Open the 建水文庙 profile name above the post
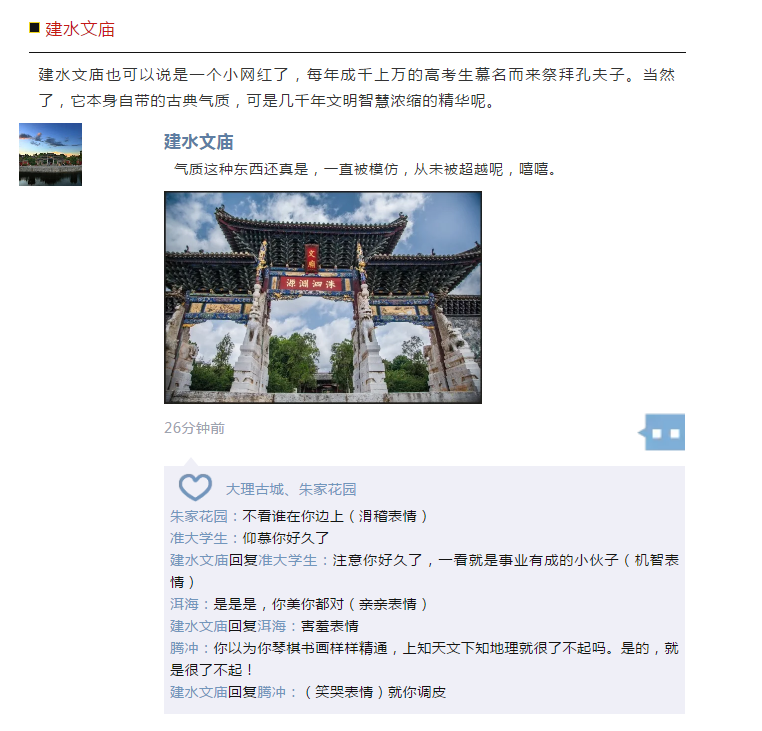 (x=199, y=142)
